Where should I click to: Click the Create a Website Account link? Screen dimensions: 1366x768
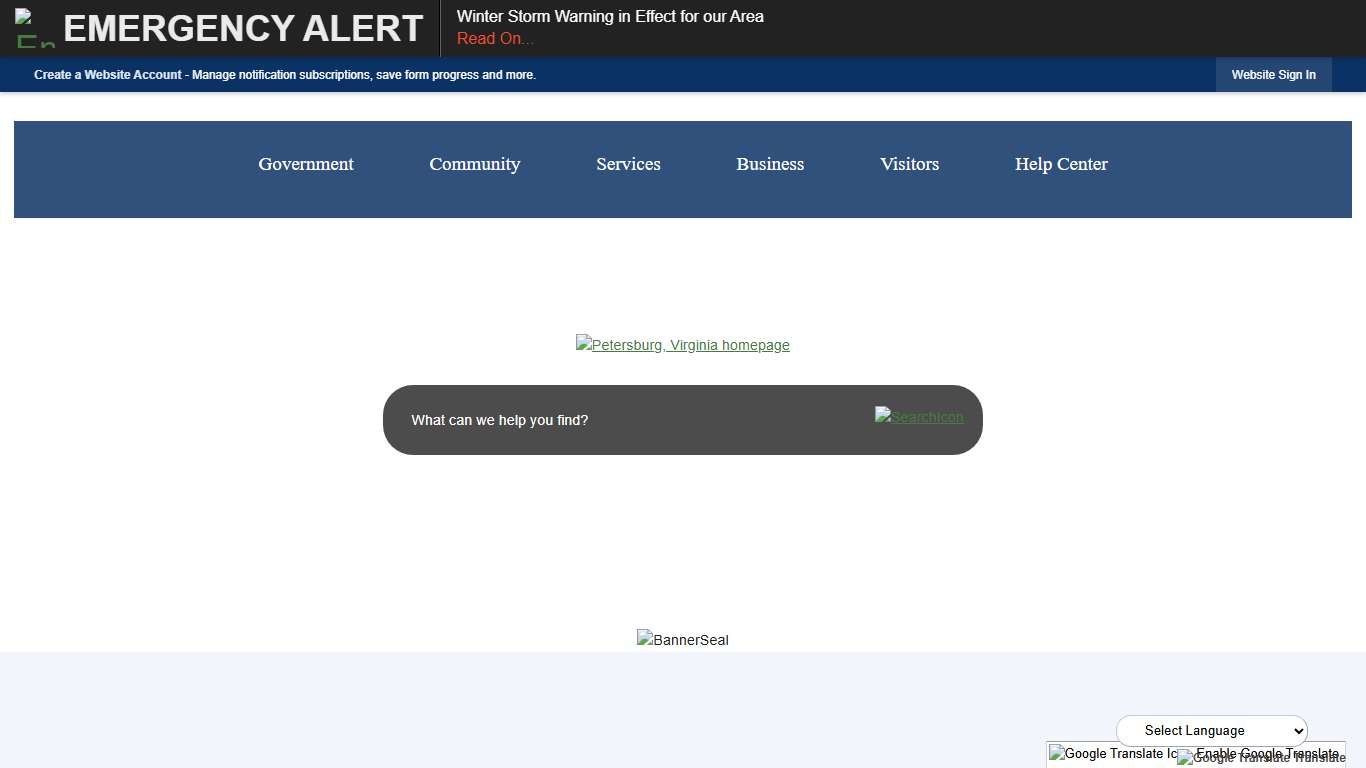(108, 75)
